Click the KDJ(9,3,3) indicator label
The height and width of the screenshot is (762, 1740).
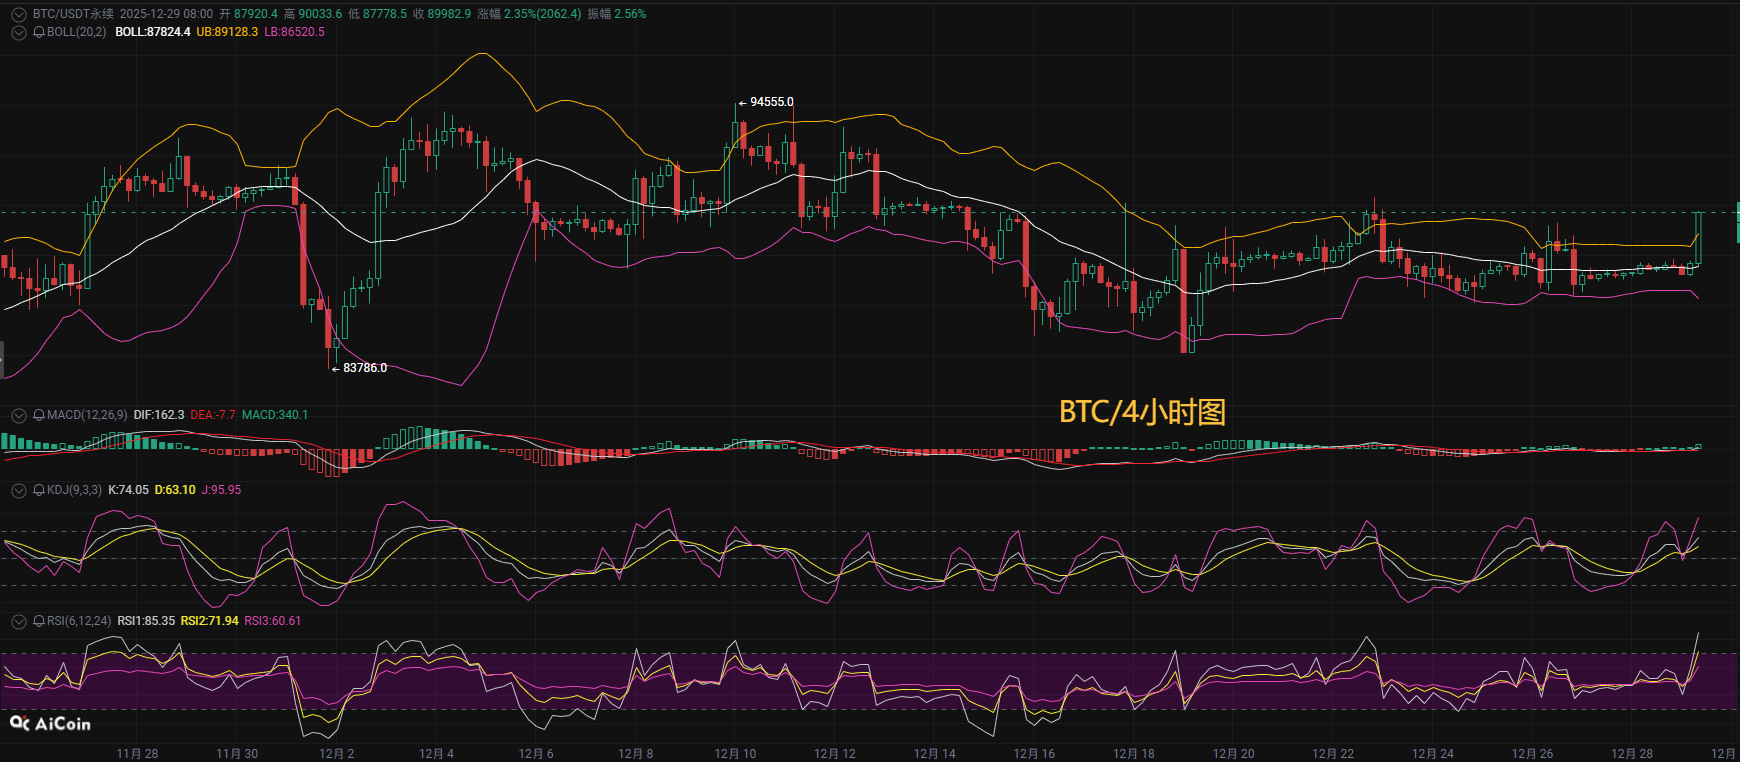[x=74, y=490]
